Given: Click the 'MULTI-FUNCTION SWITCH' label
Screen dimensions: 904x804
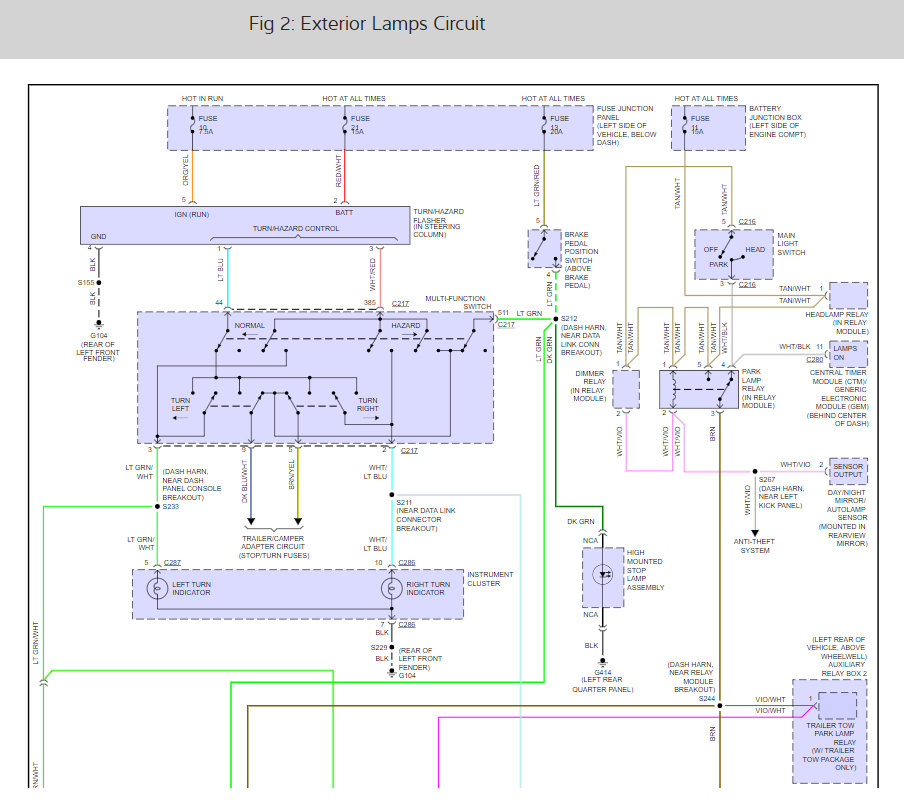Looking at the screenshot, I should [458, 303].
